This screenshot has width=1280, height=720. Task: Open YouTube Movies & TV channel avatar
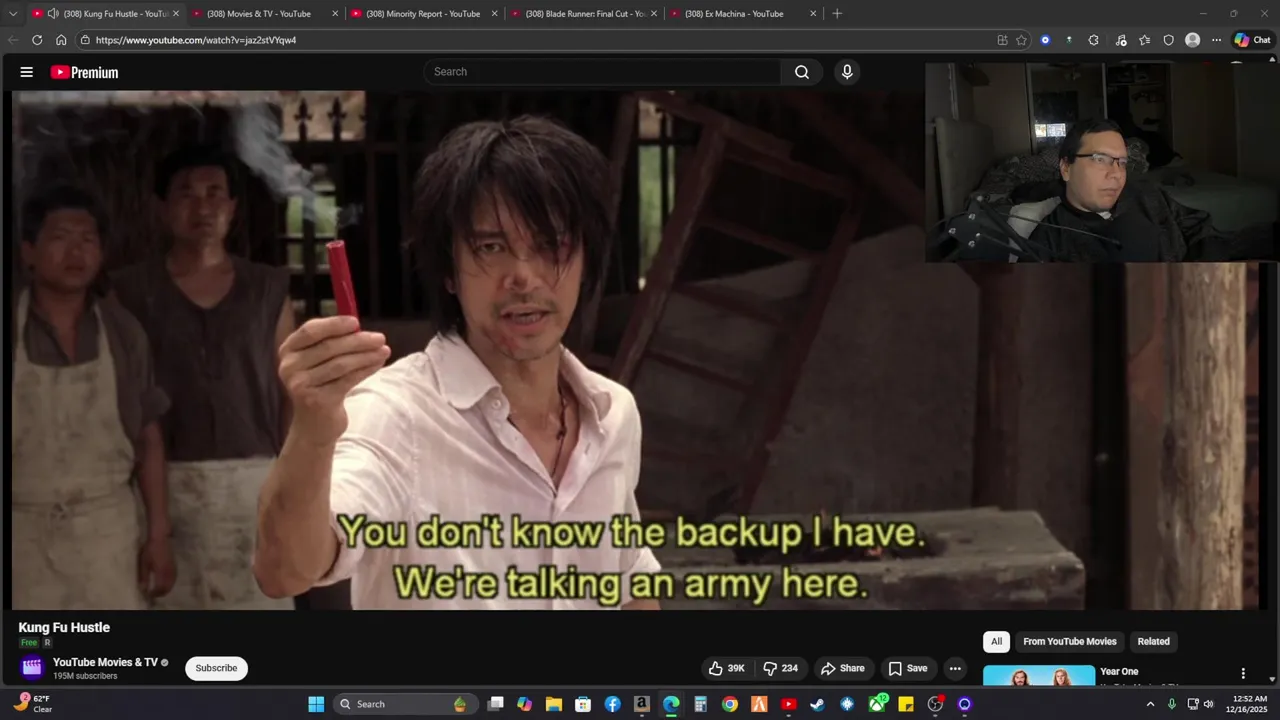click(32, 667)
